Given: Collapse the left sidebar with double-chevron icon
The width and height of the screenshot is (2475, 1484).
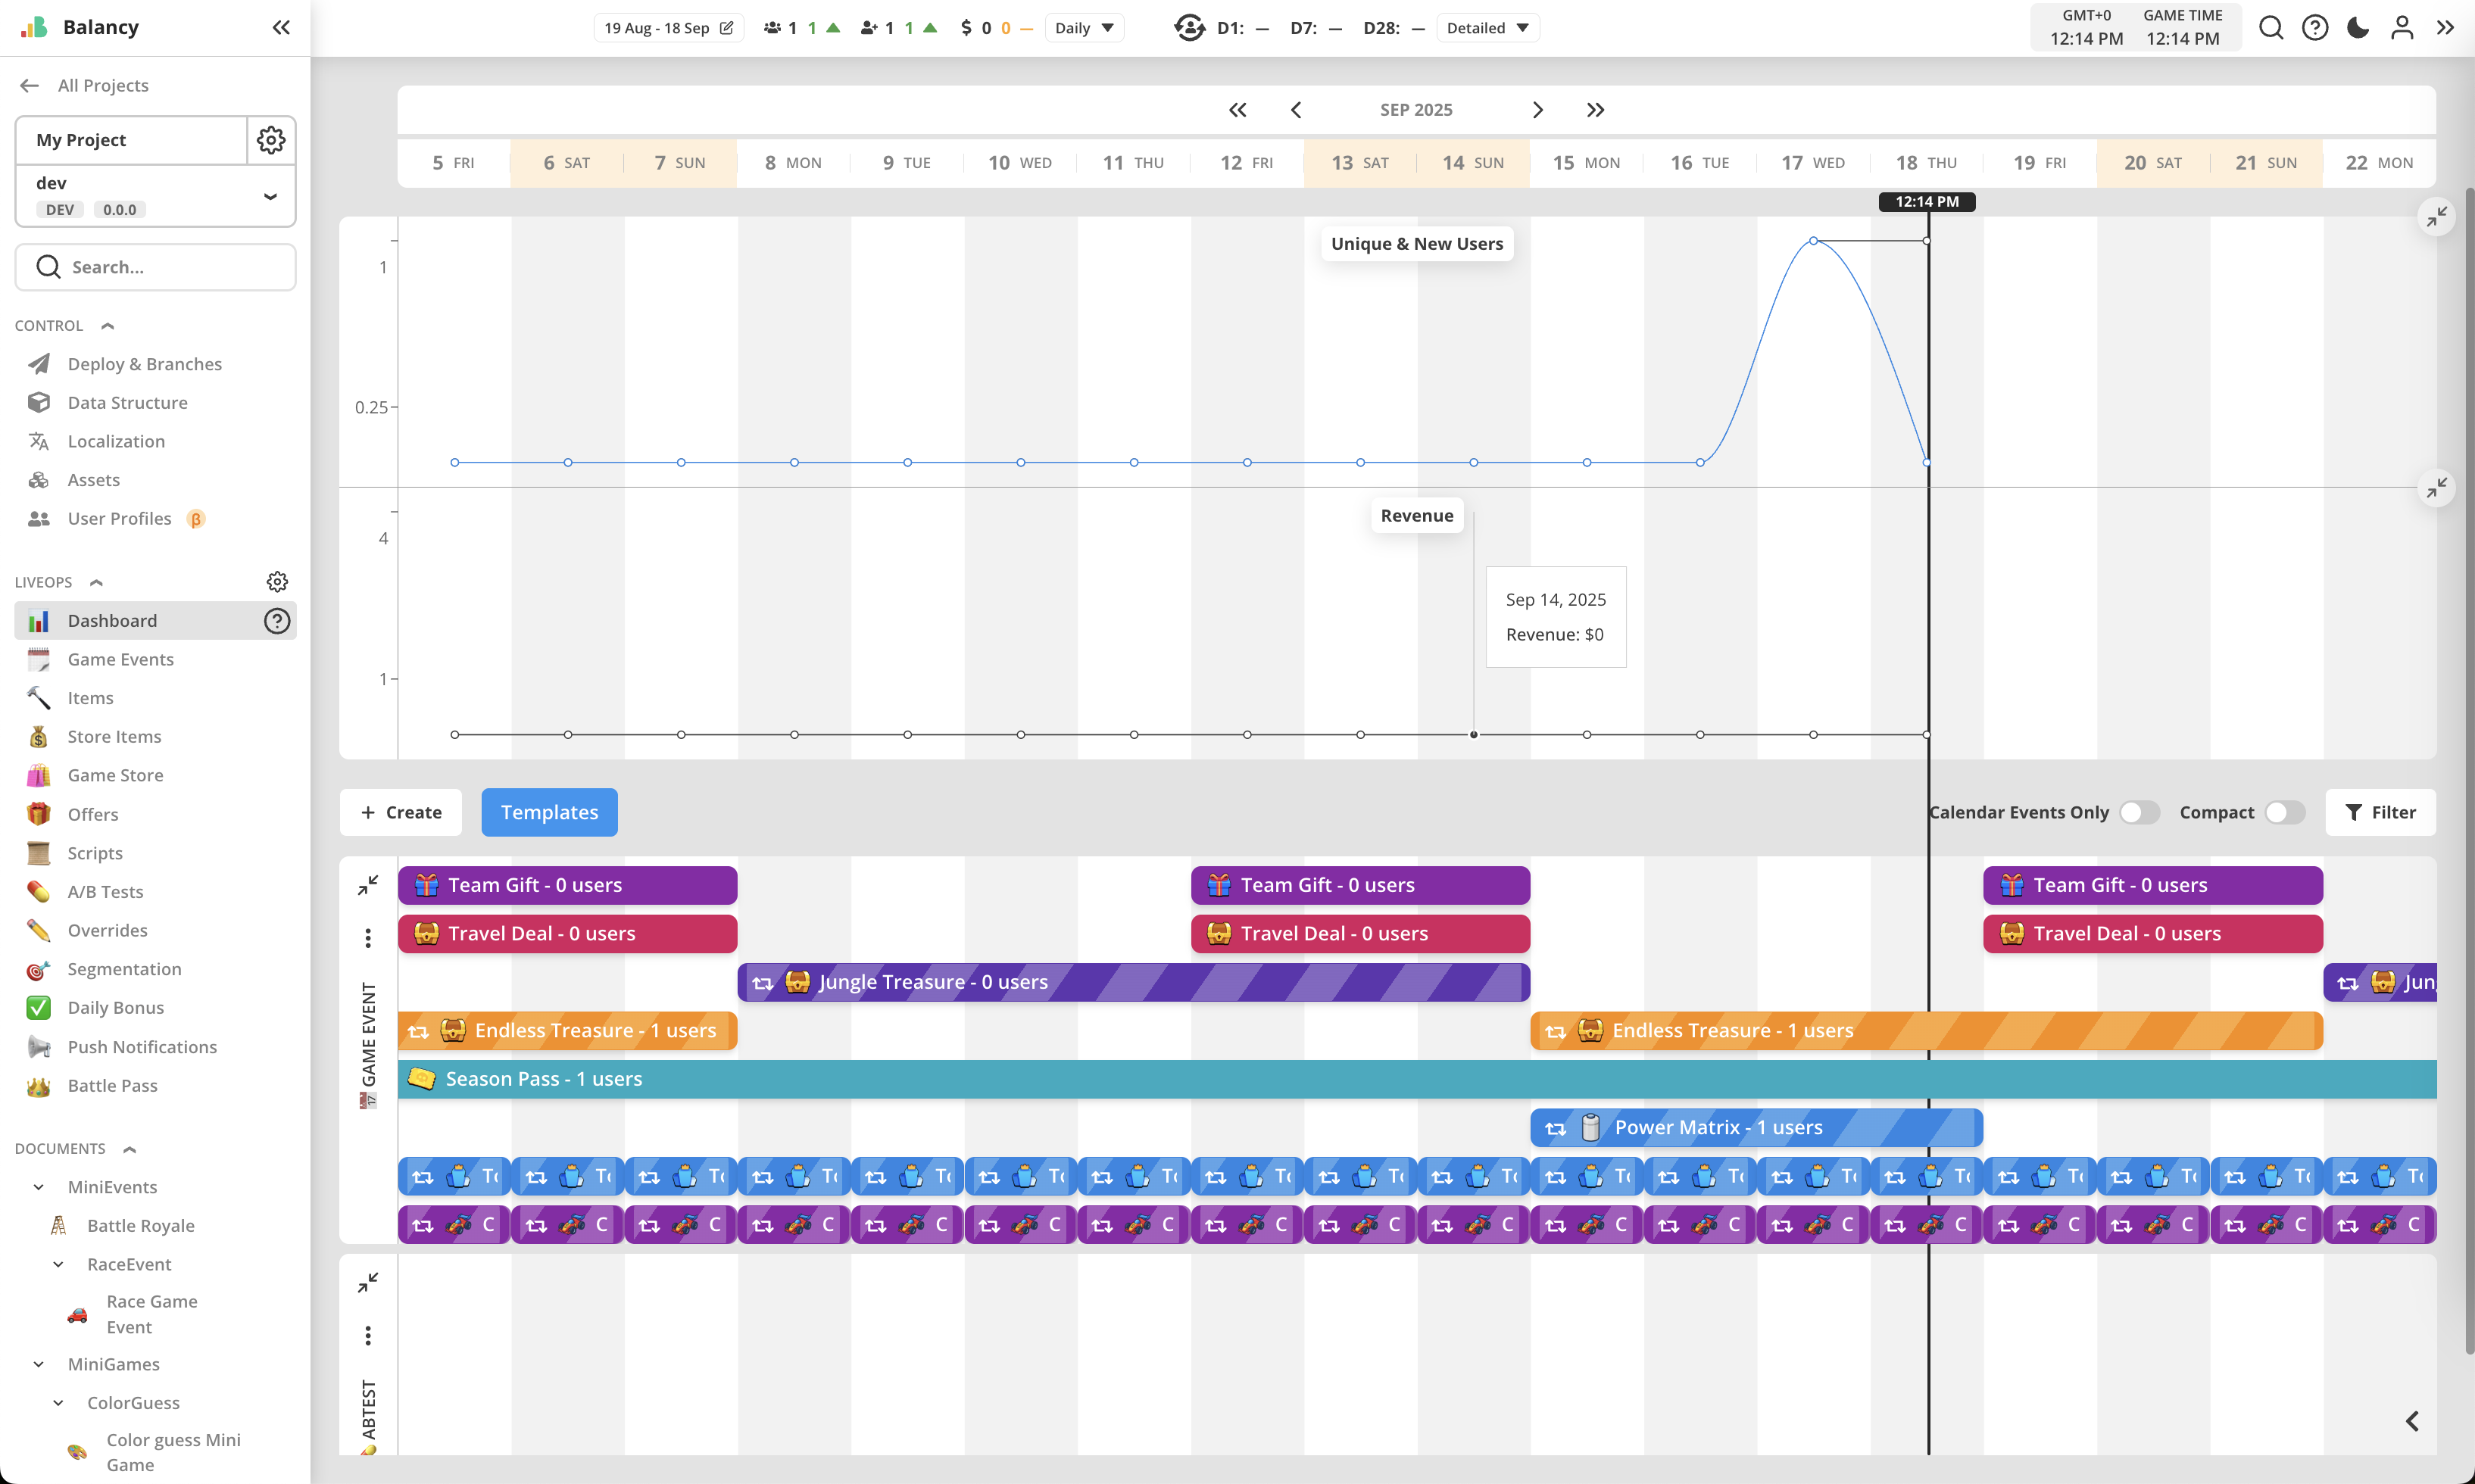Looking at the screenshot, I should click(281, 27).
